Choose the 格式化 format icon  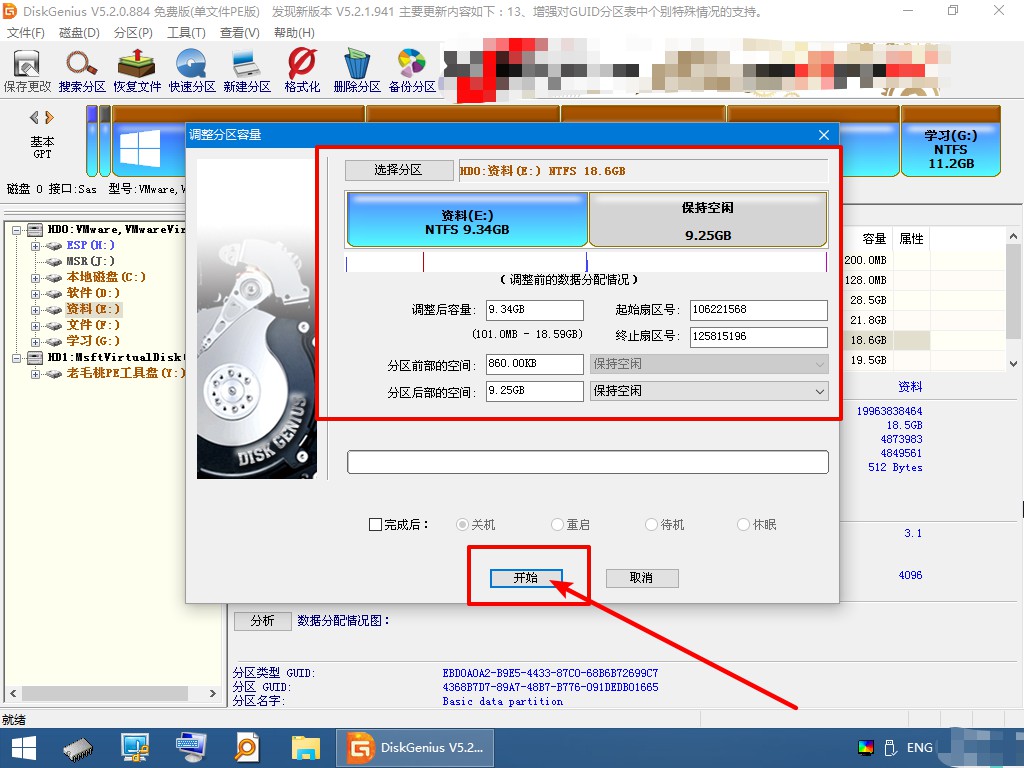click(302, 71)
